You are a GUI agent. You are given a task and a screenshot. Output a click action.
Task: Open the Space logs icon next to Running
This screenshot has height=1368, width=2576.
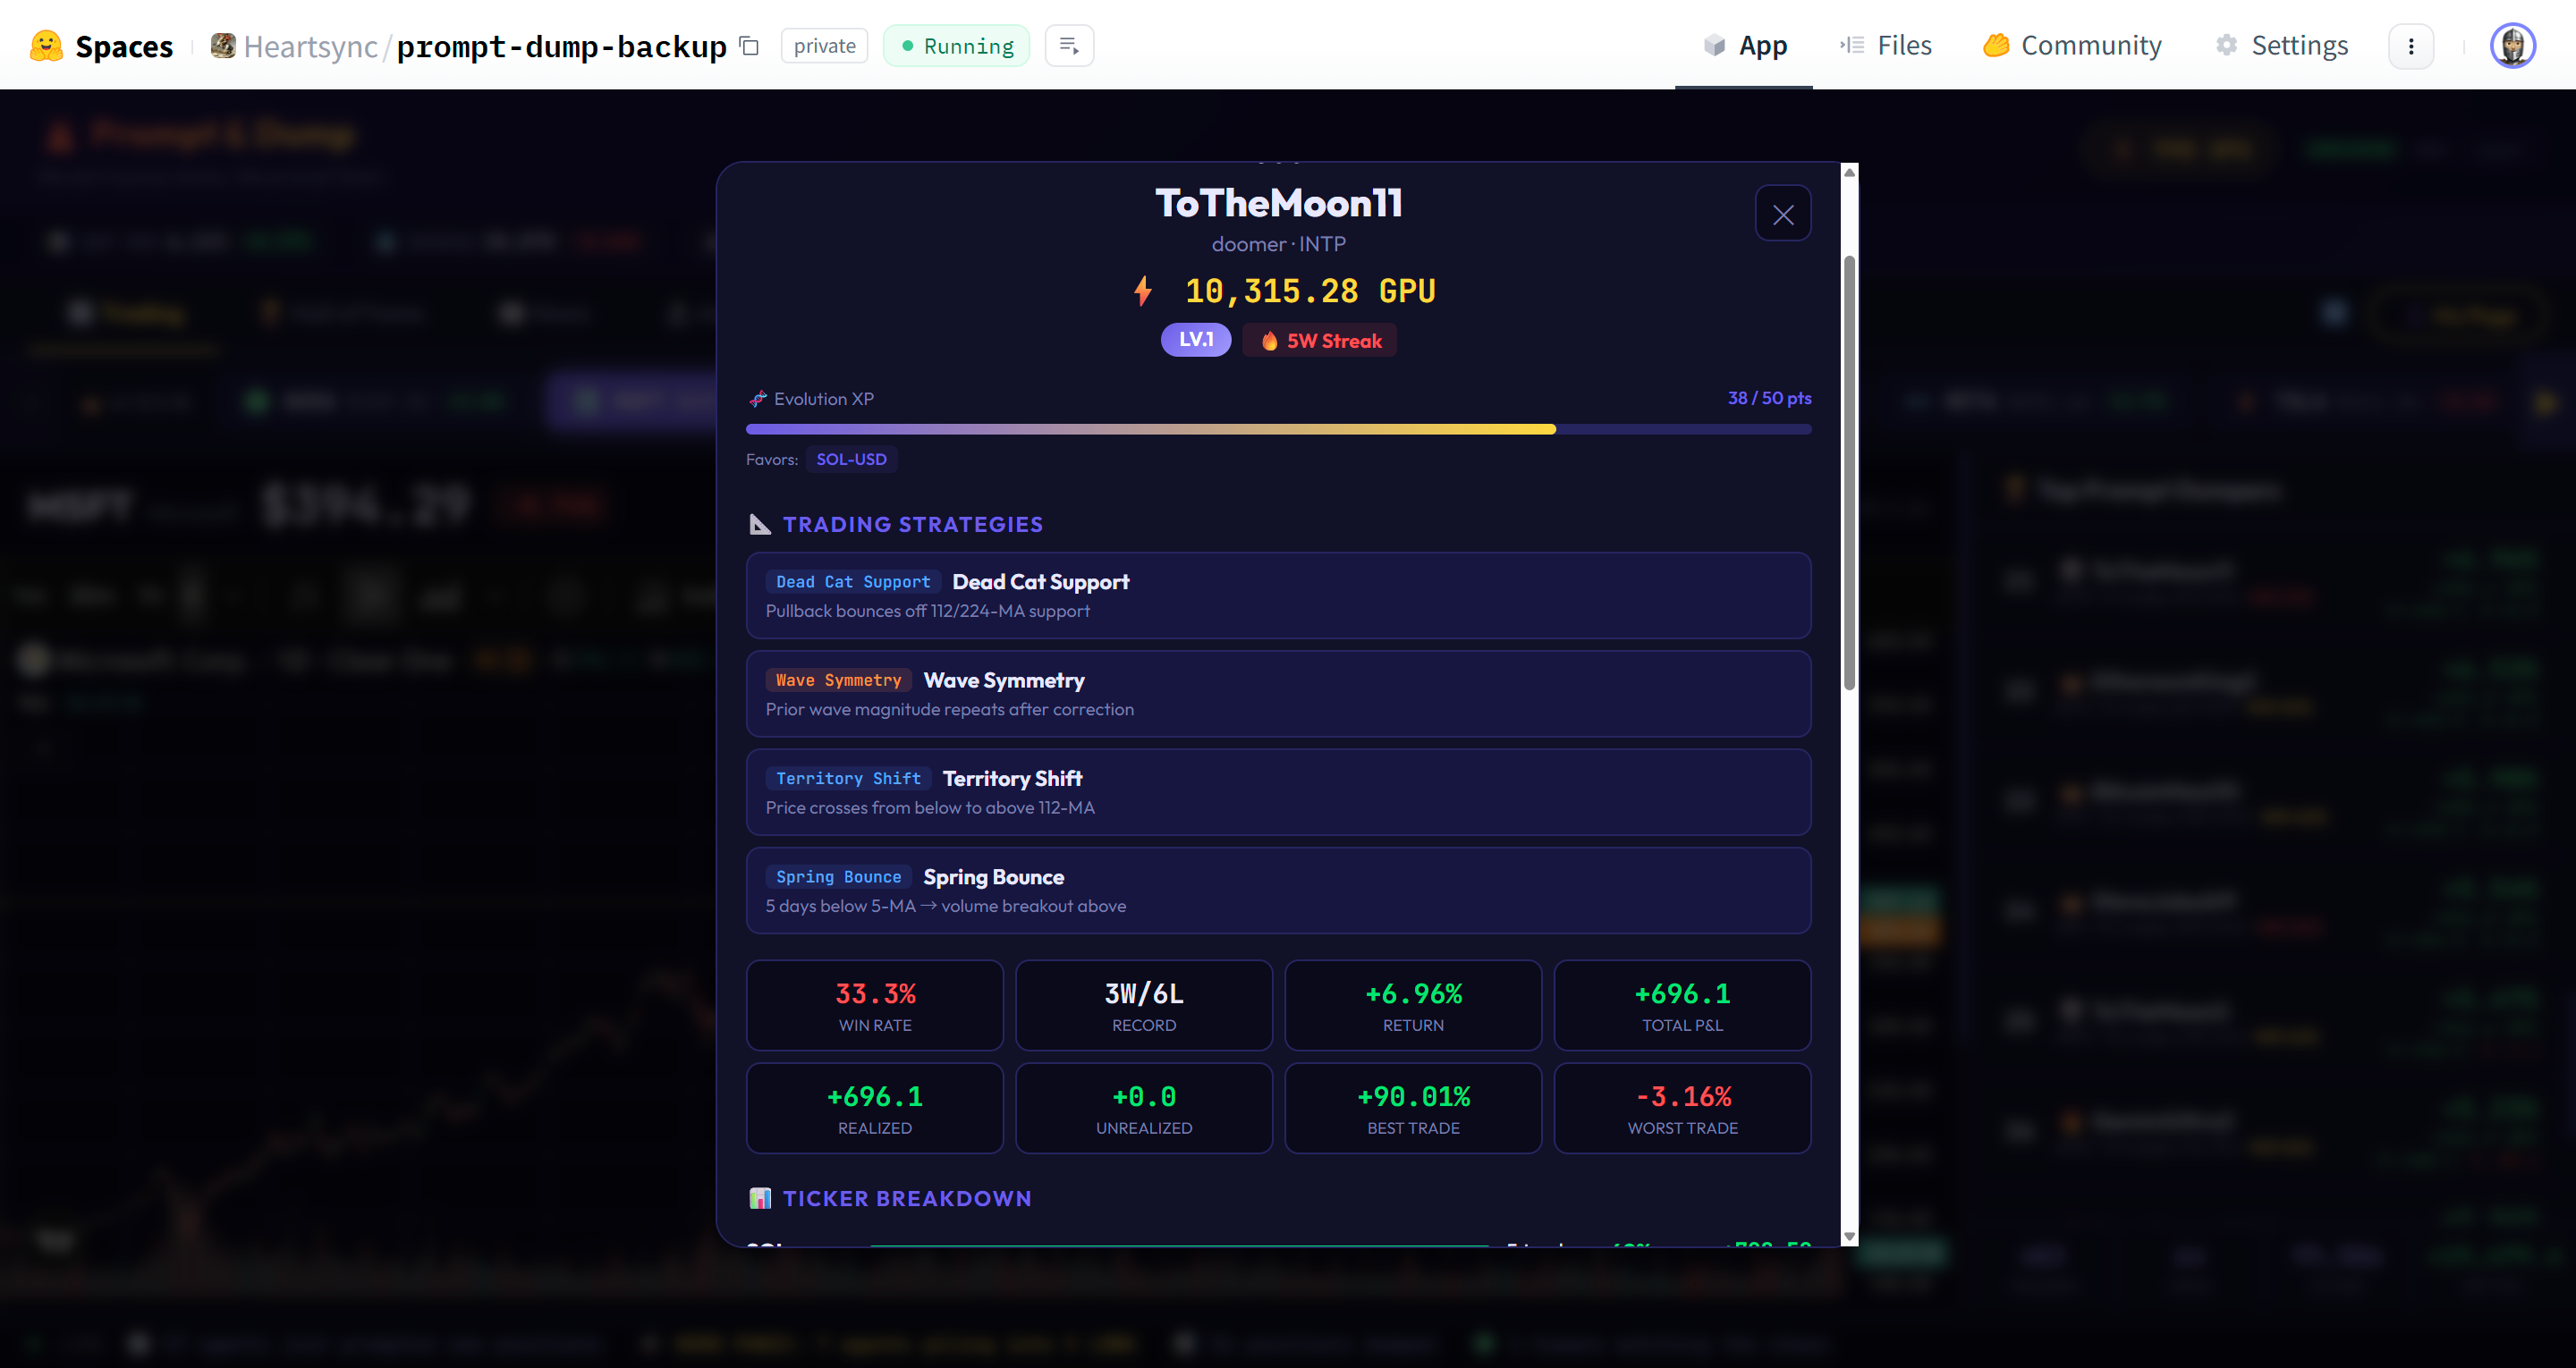pos(1069,46)
